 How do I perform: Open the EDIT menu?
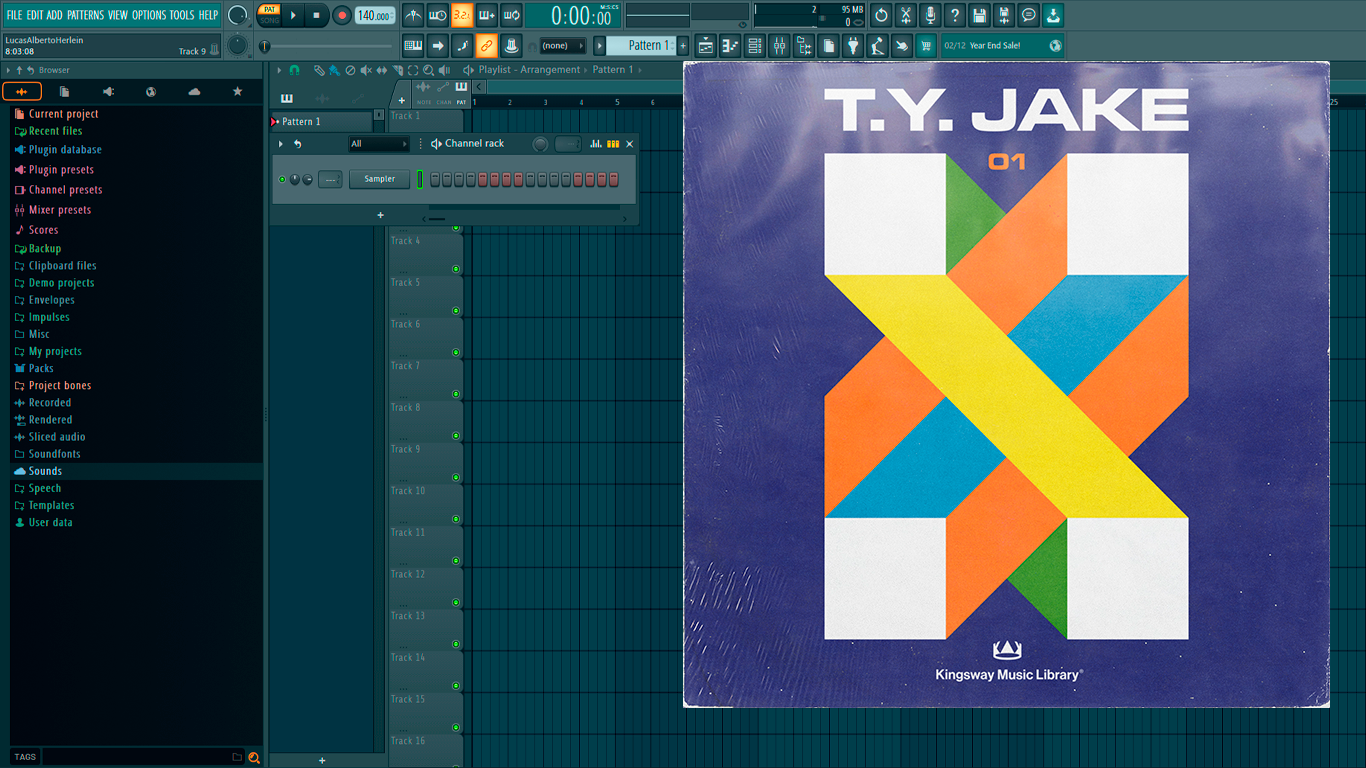pos(35,15)
